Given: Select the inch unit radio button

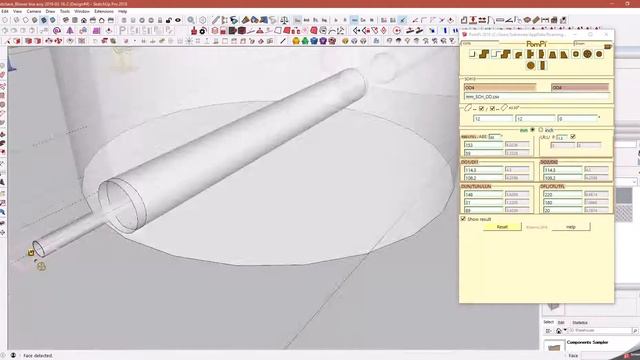Looking at the screenshot, I should pyautogui.click(x=541, y=130).
